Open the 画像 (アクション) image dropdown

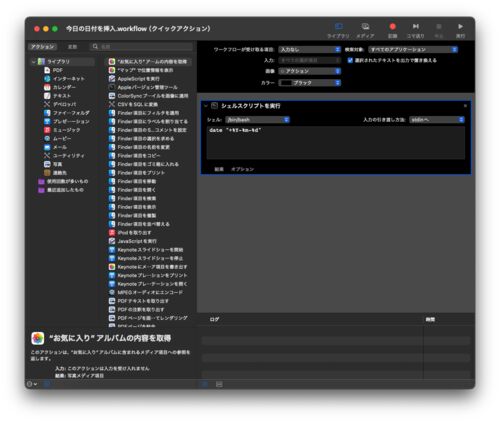point(310,71)
